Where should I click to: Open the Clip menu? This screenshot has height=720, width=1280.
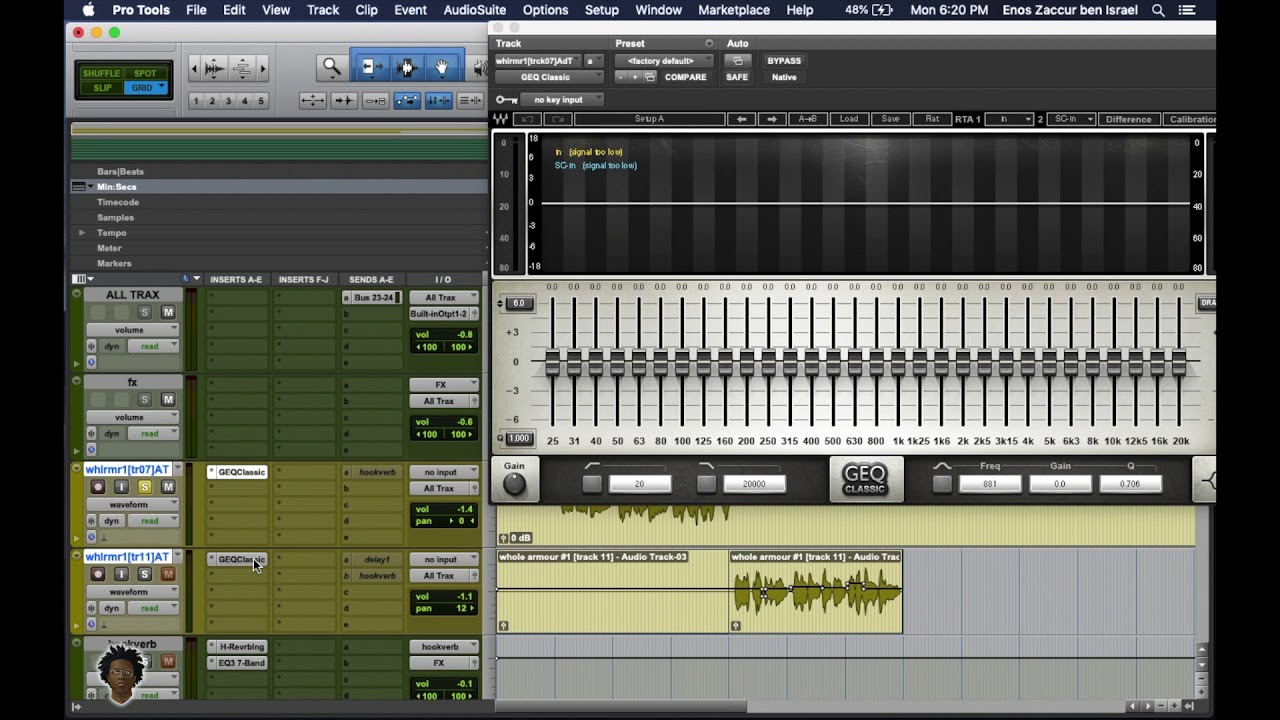[x=366, y=10]
